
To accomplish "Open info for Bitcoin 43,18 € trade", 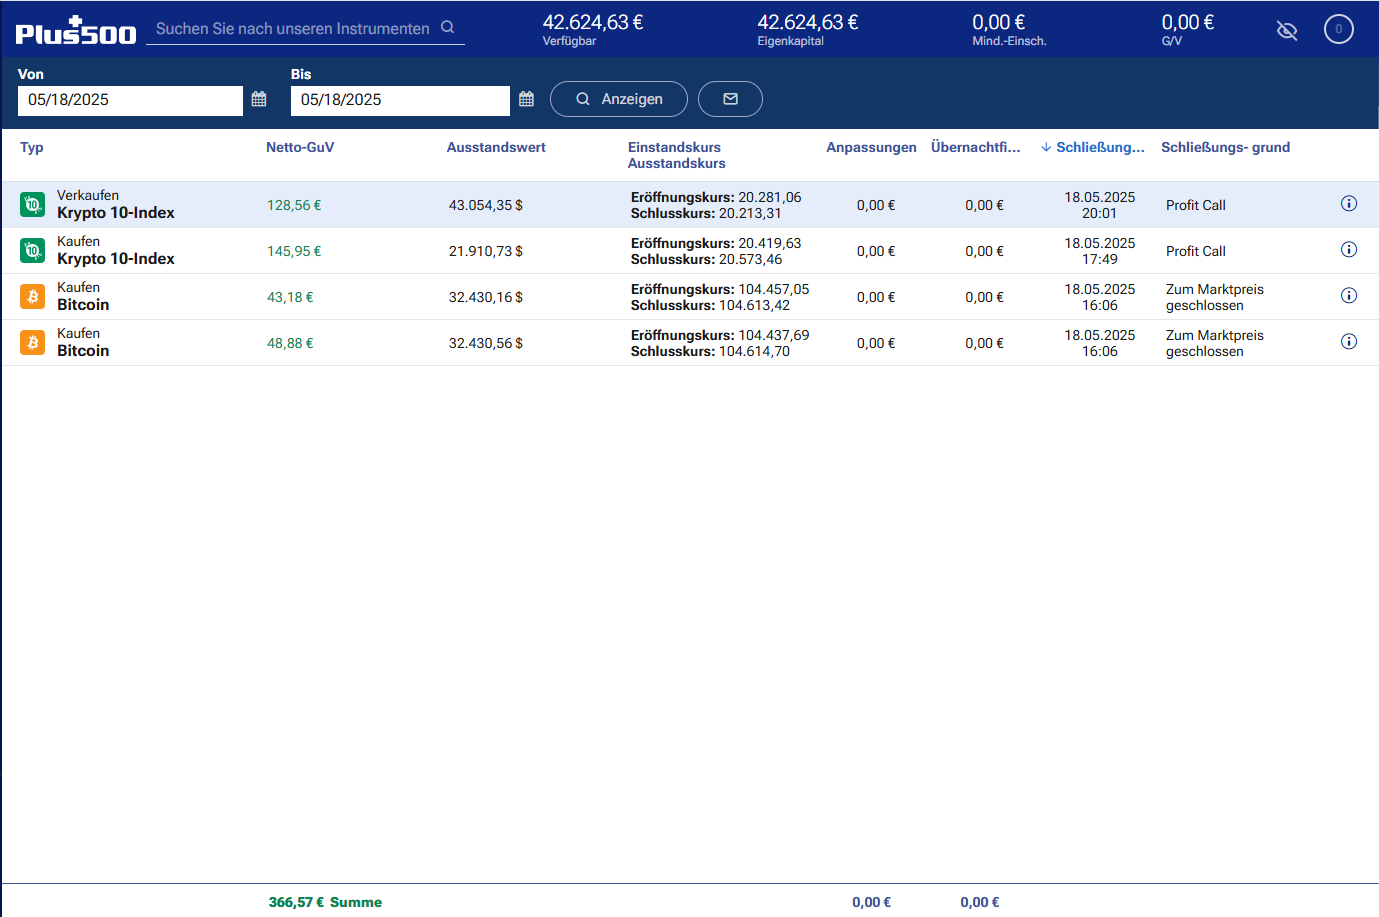I will click(x=1348, y=296).
